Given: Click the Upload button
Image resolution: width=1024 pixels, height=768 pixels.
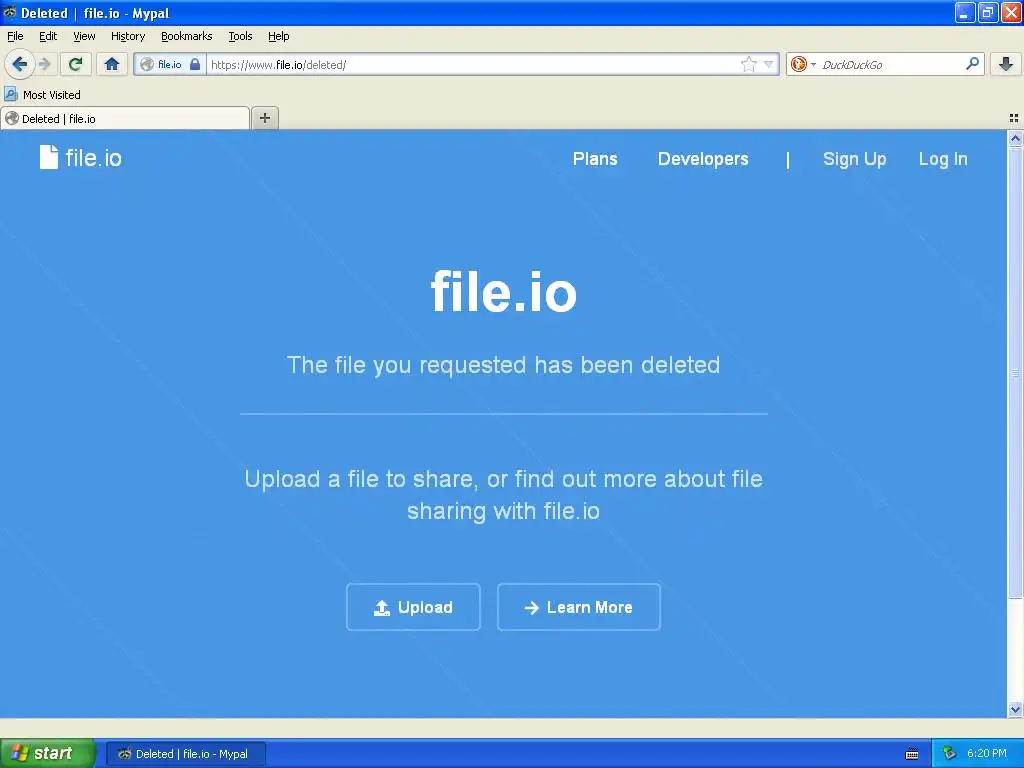Looking at the screenshot, I should (413, 607).
